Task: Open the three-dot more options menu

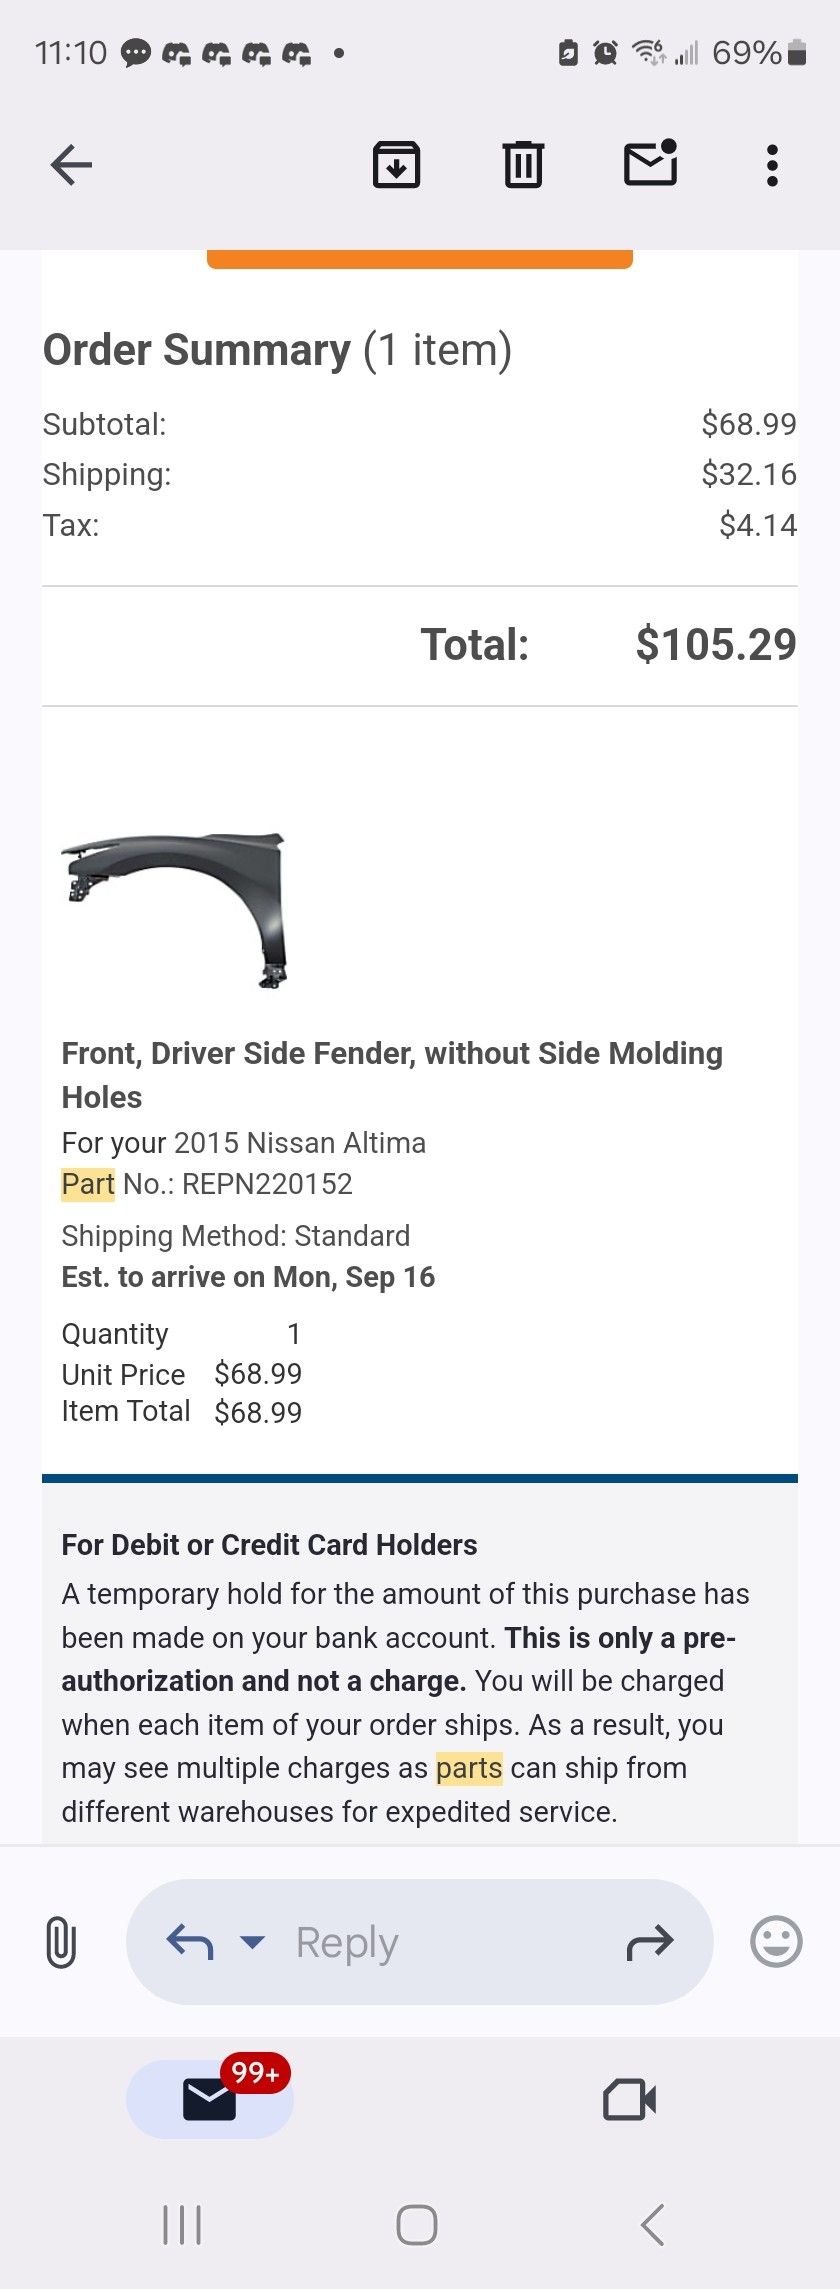Action: (771, 165)
